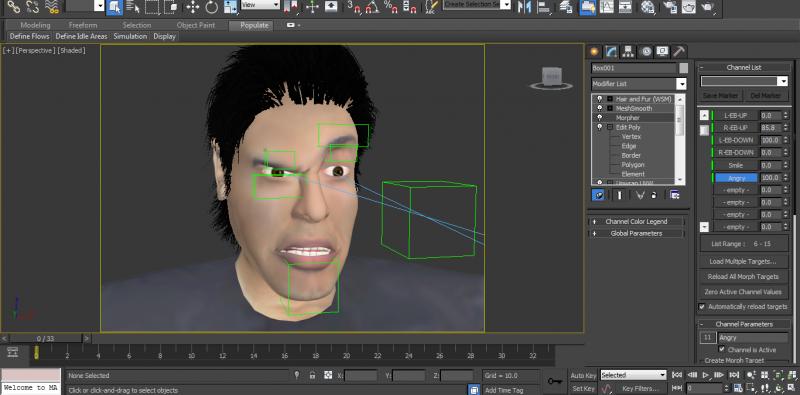Click the Play Animation button
The height and width of the screenshot is (395, 800).
[706, 375]
